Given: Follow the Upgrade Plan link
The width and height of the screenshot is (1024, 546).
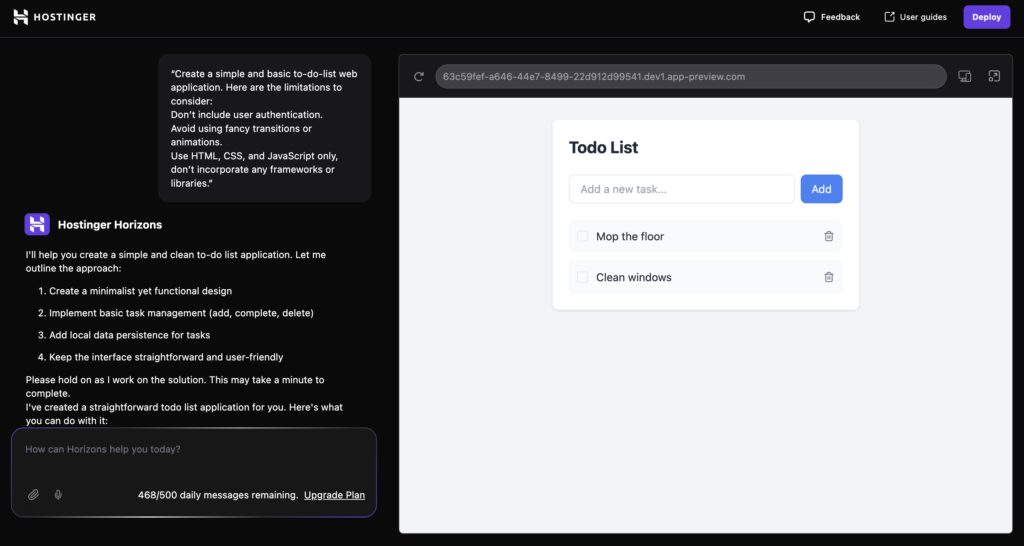Looking at the screenshot, I should click(x=334, y=495).
